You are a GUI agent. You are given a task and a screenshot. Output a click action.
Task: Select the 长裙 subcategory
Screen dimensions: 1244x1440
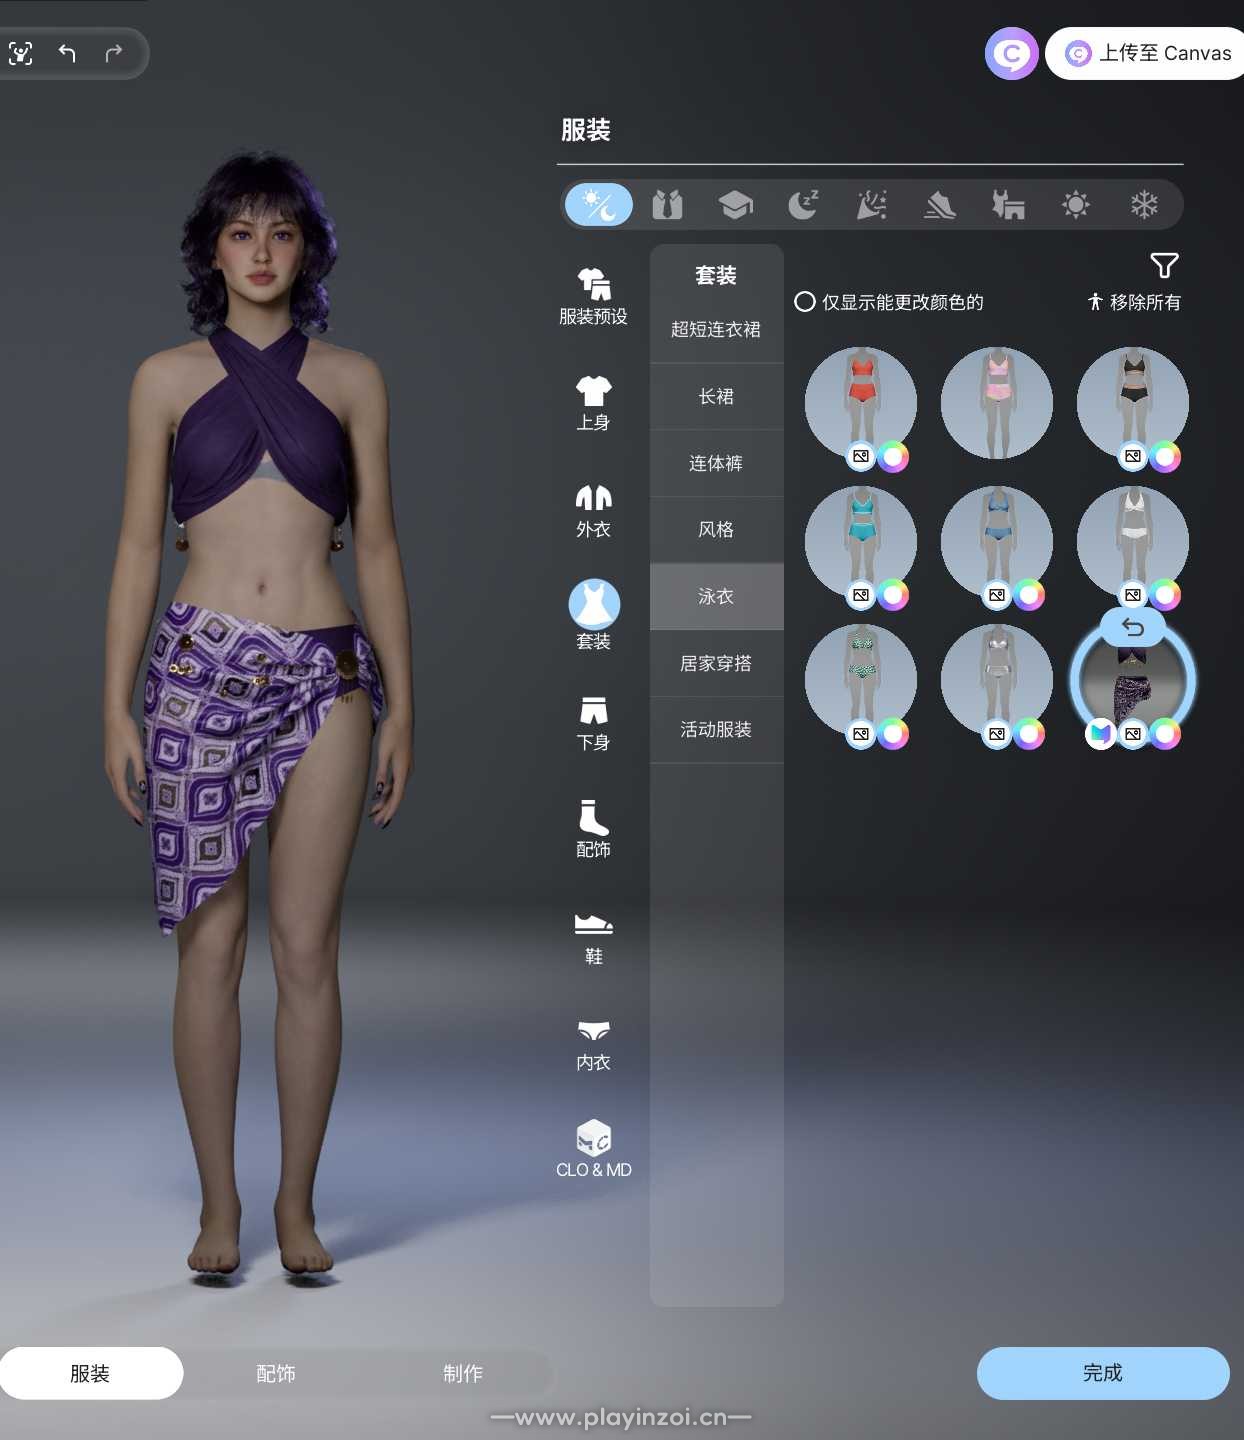click(716, 397)
